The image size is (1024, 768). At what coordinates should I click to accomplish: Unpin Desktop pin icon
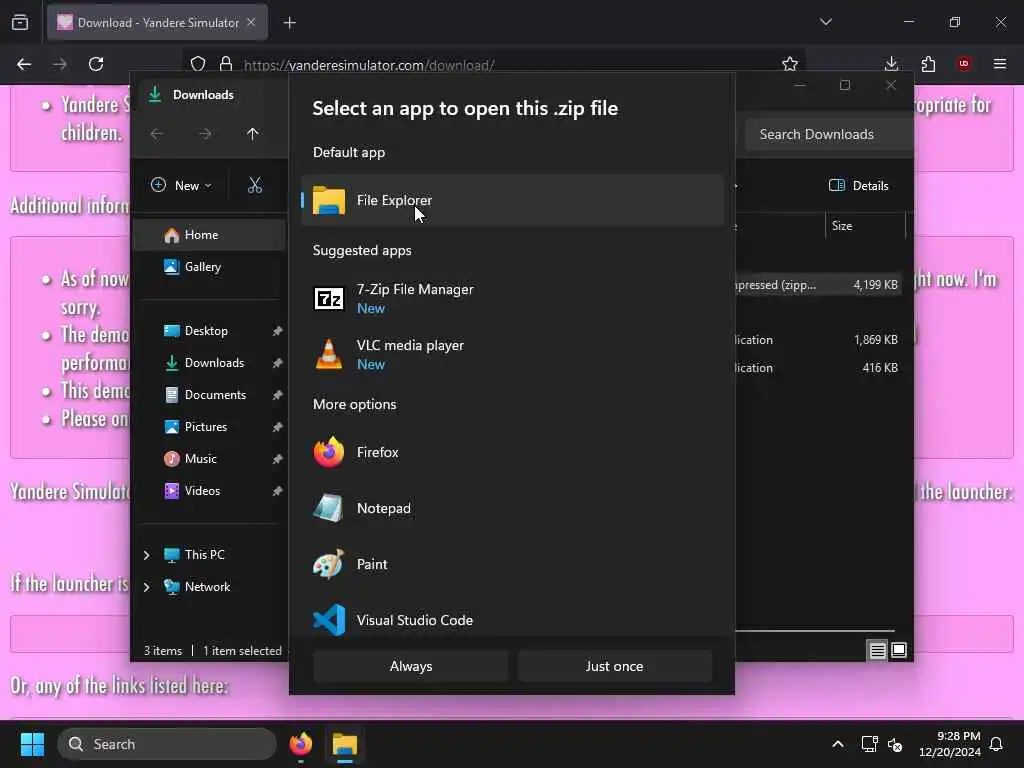pos(277,331)
